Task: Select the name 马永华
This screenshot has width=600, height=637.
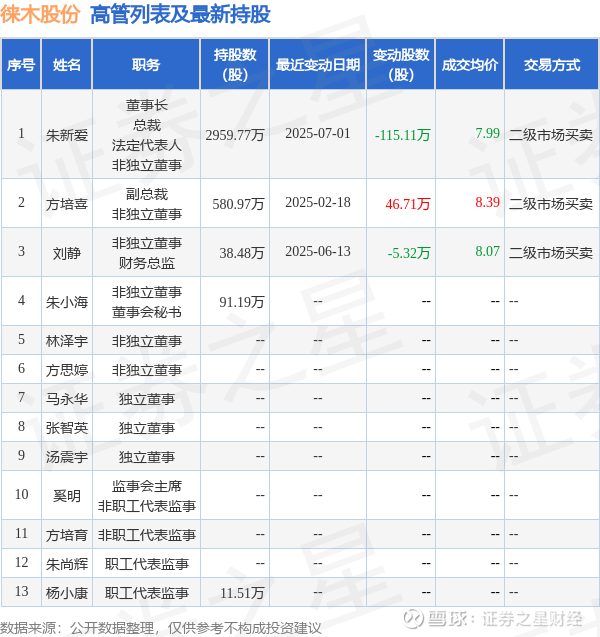Action: (67, 399)
